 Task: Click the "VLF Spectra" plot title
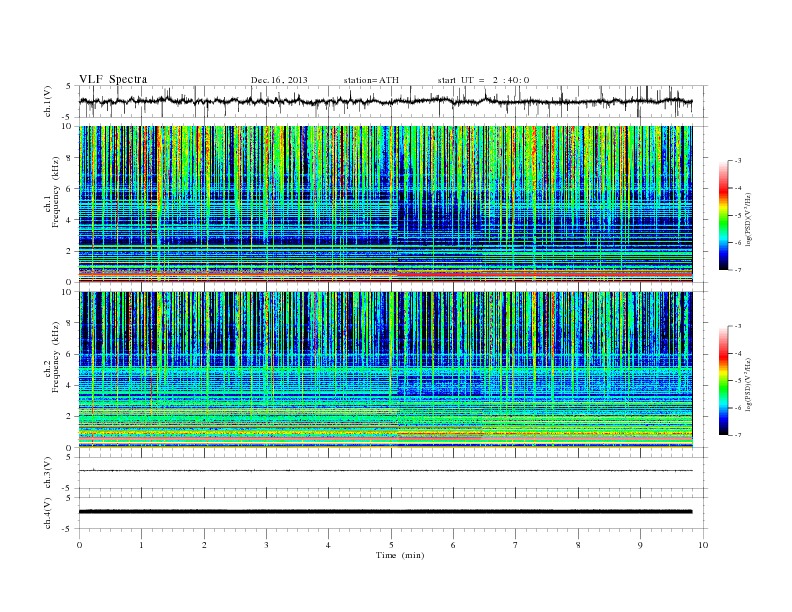coord(113,79)
